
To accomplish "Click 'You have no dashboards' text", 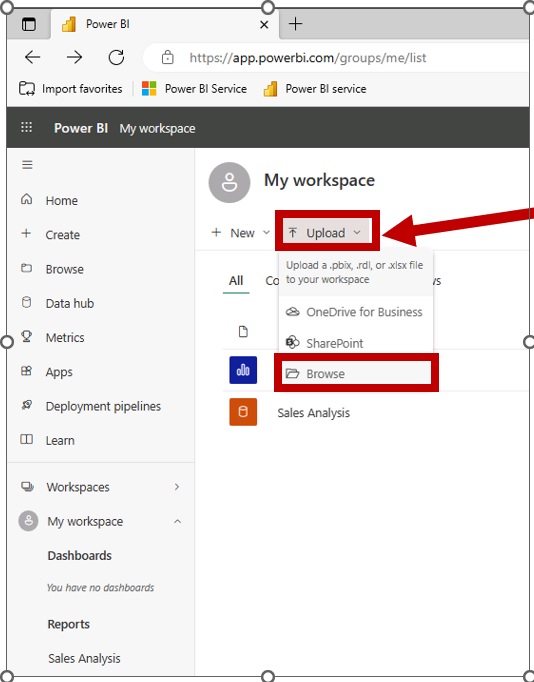I will coord(100,588).
